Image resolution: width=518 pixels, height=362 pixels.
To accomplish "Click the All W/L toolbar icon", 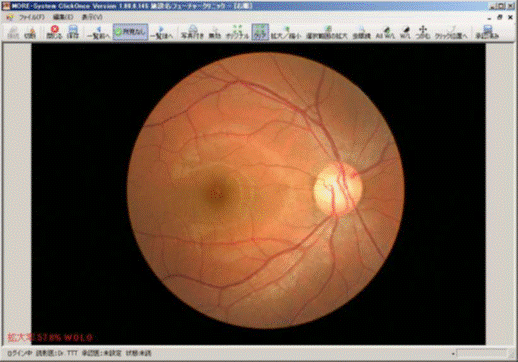I will click(385, 32).
